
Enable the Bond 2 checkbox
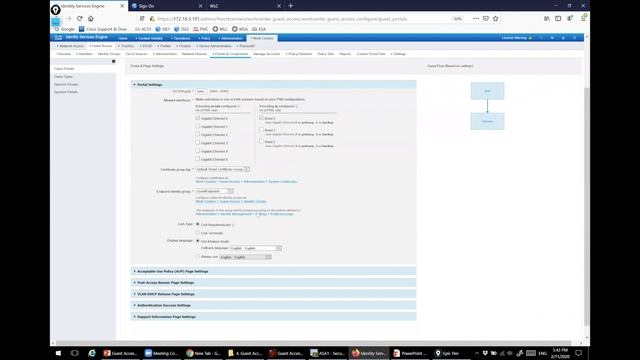click(261, 141)
